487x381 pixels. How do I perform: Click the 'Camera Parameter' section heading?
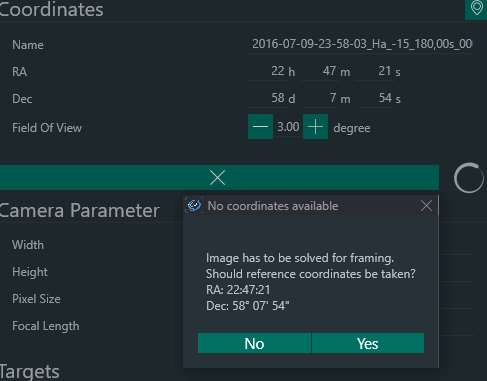(x=80, y=211)
